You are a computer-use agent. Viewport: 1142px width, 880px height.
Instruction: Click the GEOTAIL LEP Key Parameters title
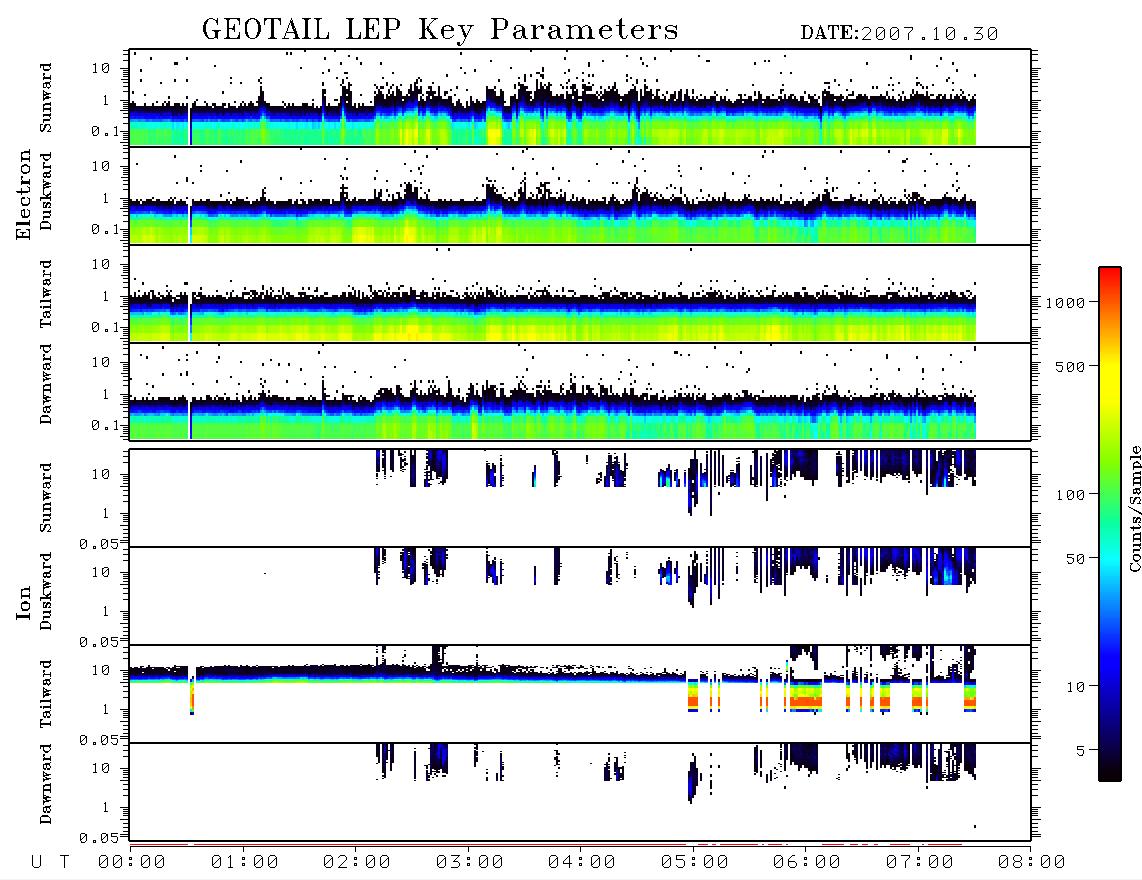click(x=440, y=31)
